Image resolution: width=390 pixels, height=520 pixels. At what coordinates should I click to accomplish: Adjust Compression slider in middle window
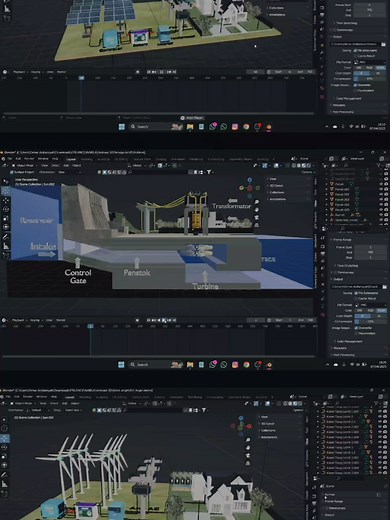tap(370, 322)
